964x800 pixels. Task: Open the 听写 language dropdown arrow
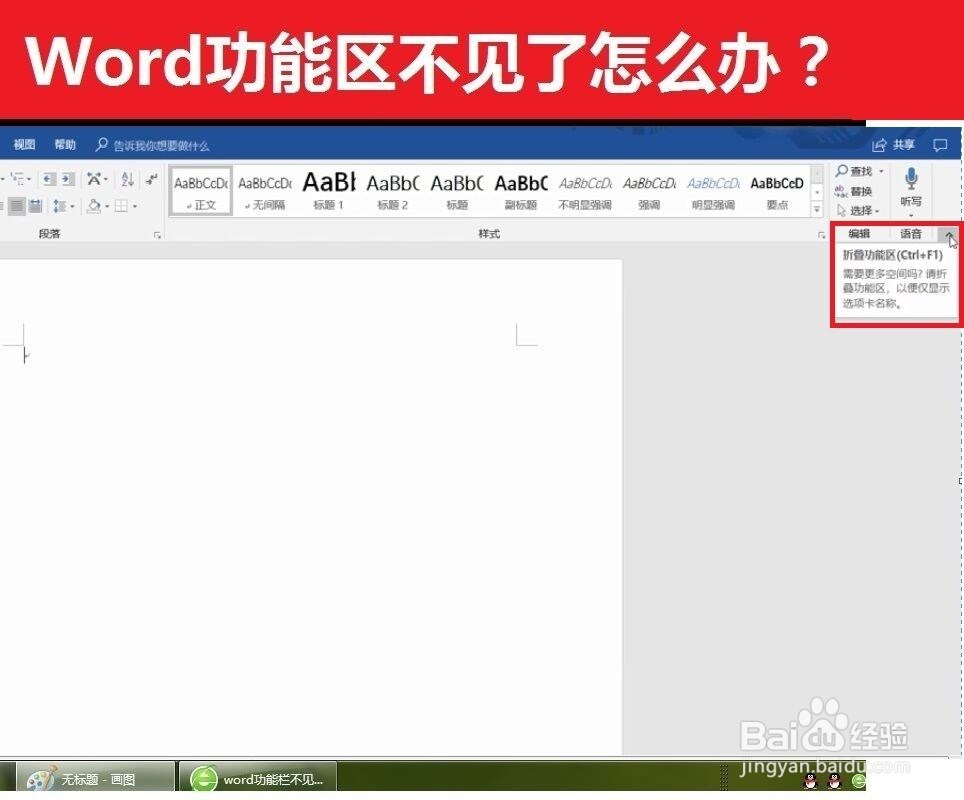click(x=911, y=215)
